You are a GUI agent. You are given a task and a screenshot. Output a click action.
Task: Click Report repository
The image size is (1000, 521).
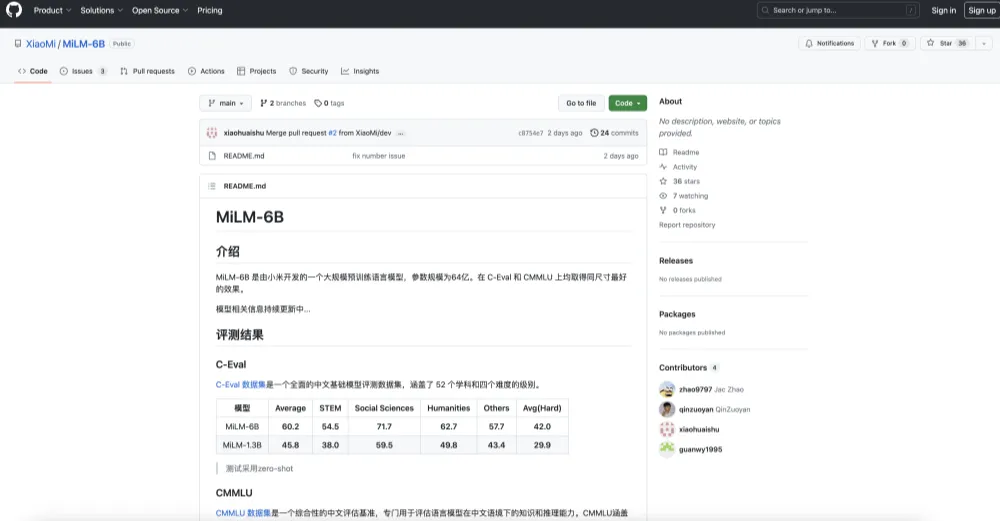pos(687,225)
